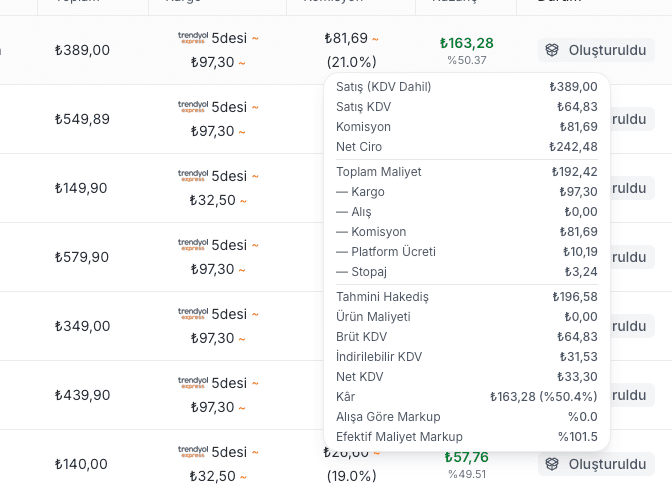
Task: Click the box icon in first Oluşturuldu badge
Action: click(x=552, y=50)
